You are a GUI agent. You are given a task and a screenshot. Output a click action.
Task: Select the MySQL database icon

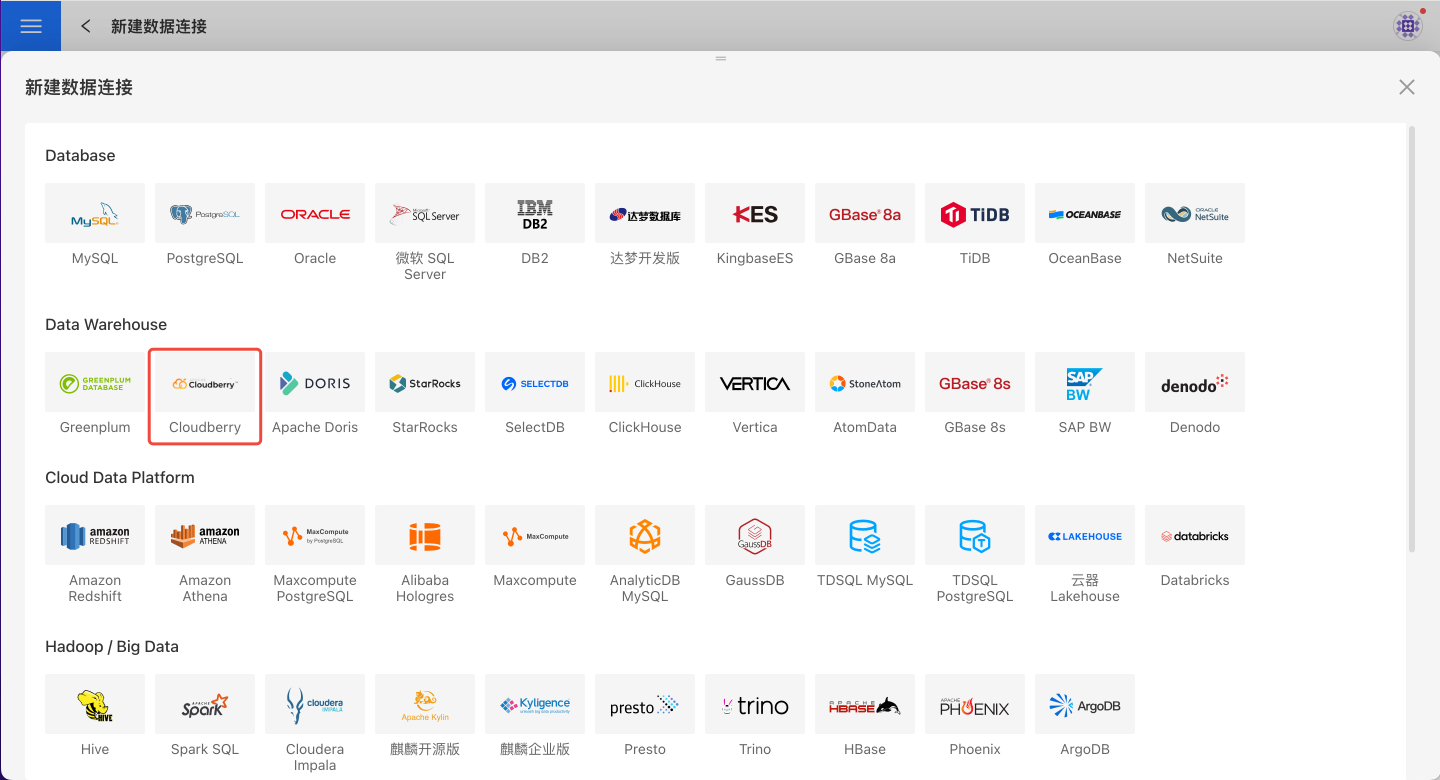point(95,213)
